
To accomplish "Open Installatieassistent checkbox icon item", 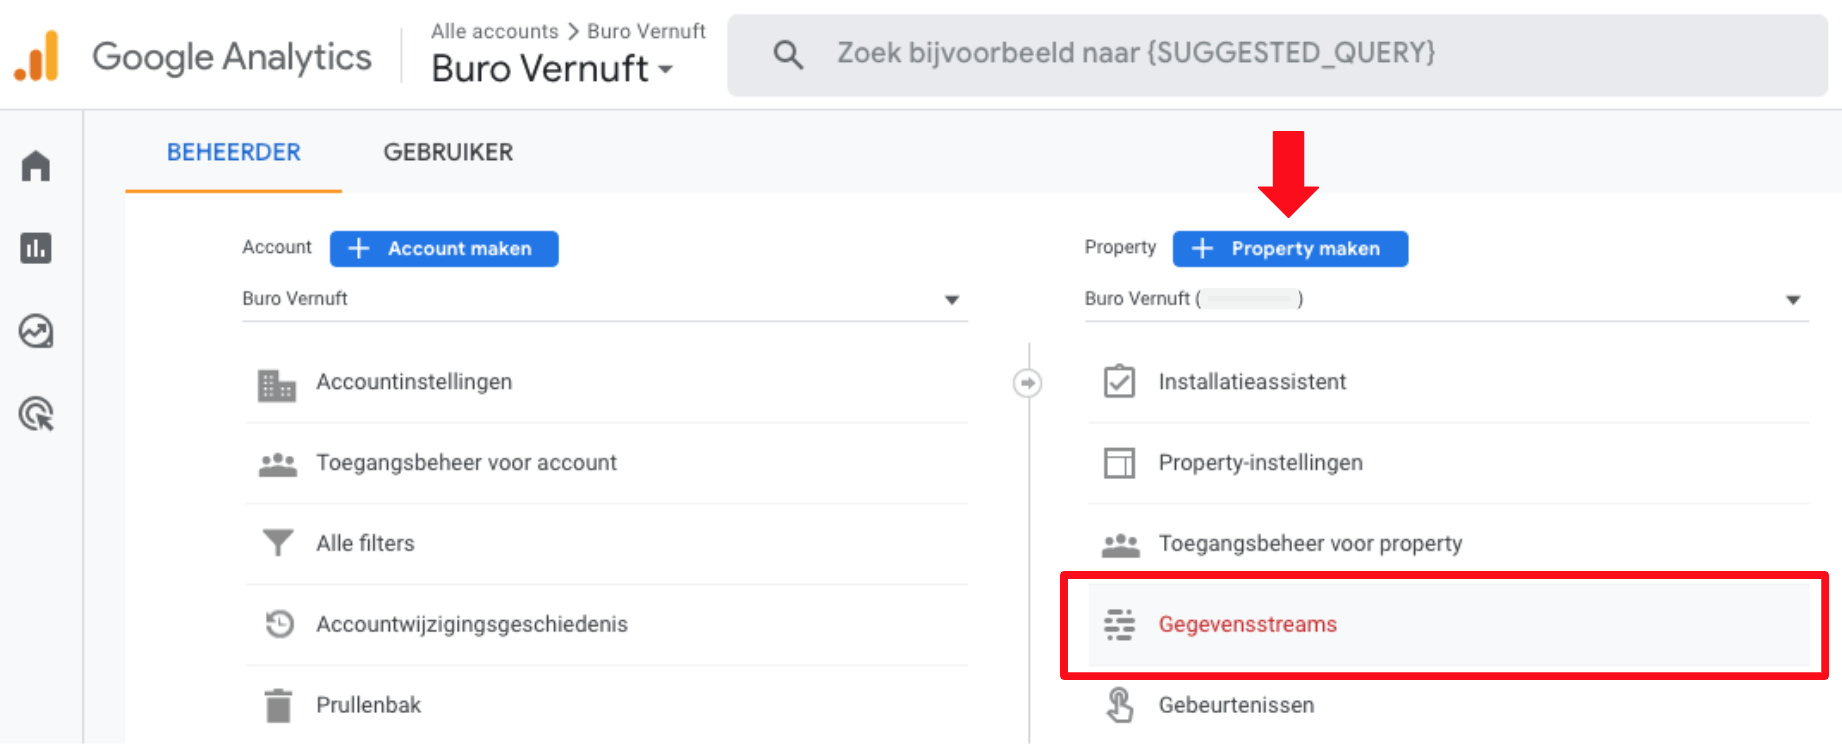I will pos(1119,382).
